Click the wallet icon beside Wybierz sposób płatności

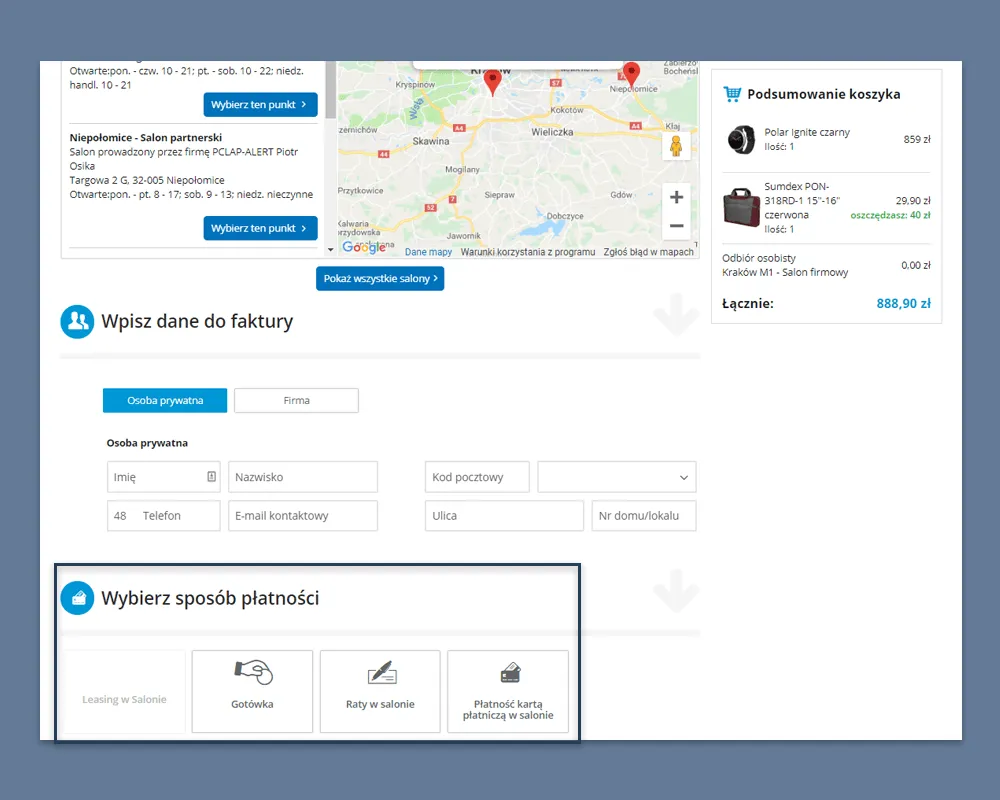pyautogui.click(x=77, y=597)
